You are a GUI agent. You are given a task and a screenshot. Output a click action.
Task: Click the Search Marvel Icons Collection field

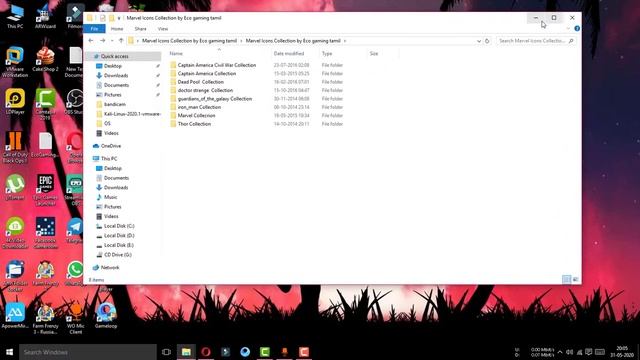[536, 41]
